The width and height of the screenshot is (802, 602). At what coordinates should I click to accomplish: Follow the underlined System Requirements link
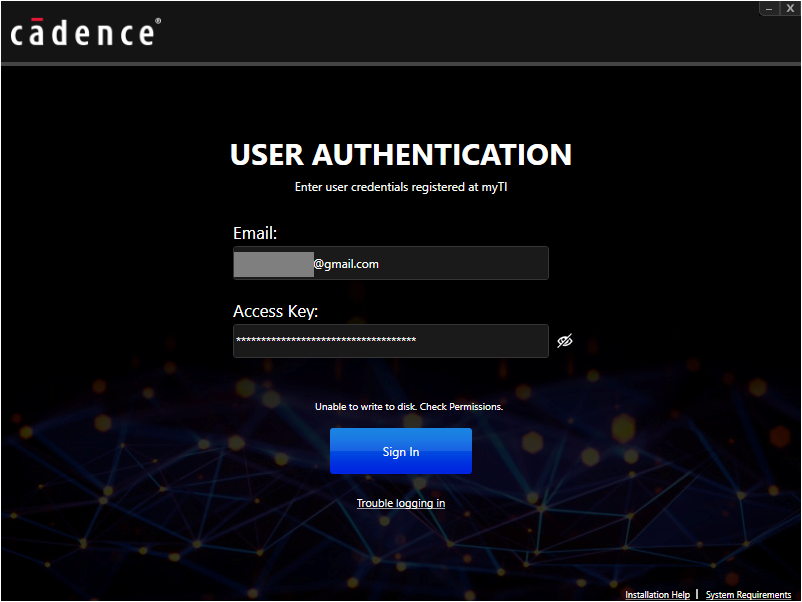tap(748, 594)
